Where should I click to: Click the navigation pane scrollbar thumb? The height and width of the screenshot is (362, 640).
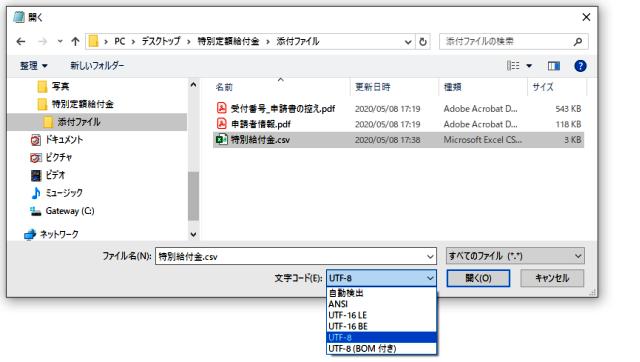point(193,196)
